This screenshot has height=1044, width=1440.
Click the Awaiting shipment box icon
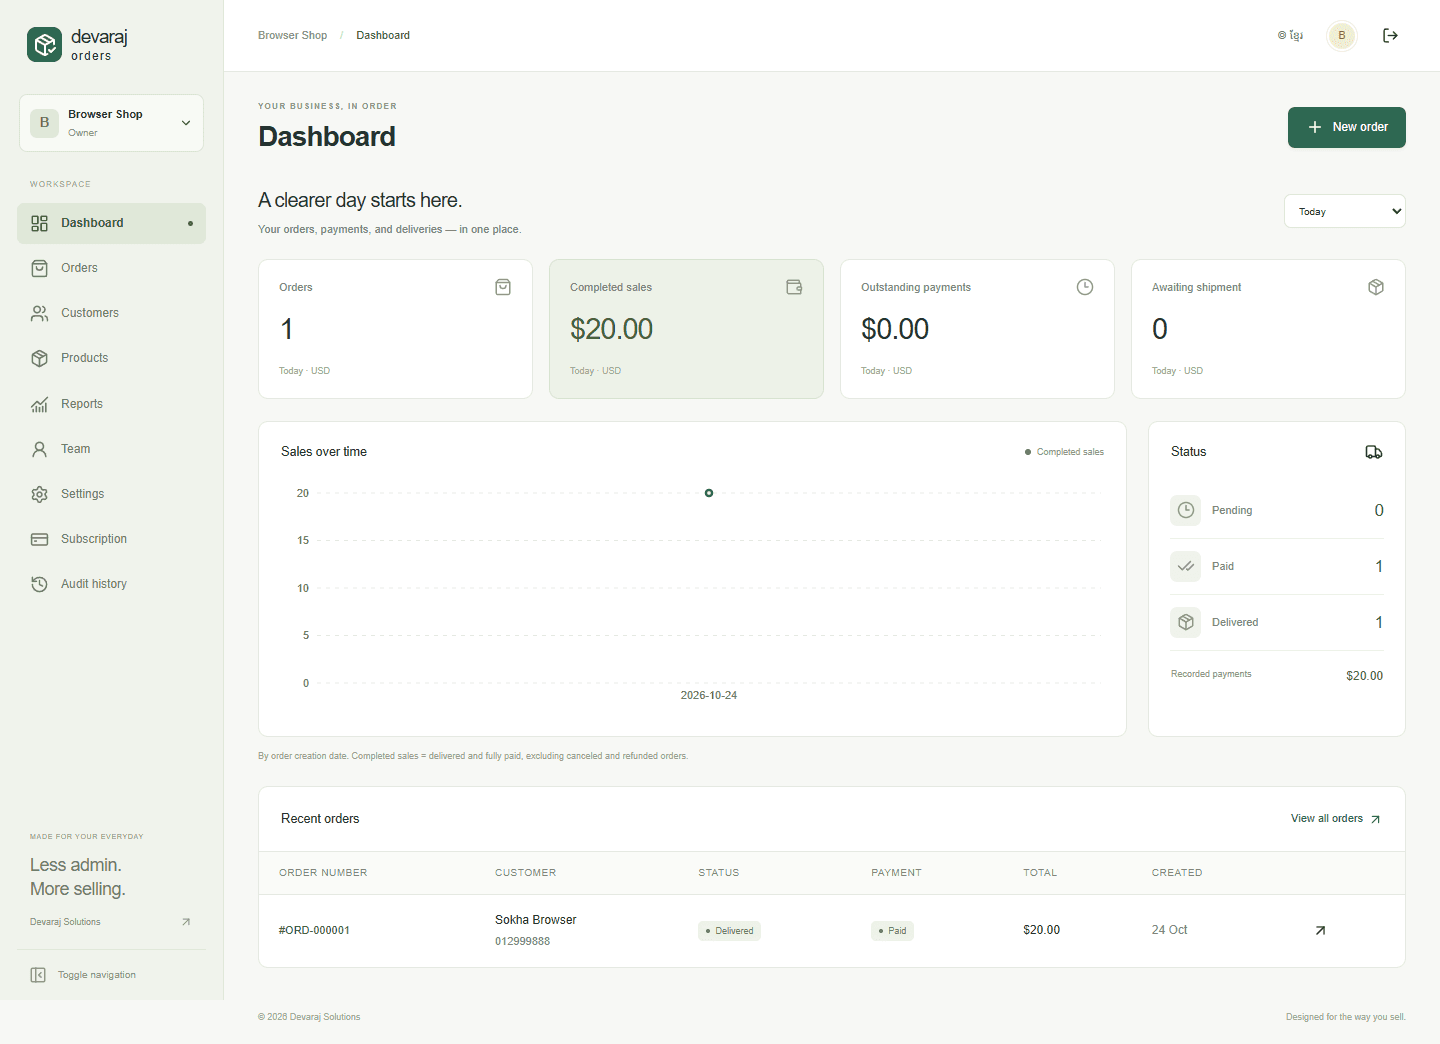[x=1376, y=287]
